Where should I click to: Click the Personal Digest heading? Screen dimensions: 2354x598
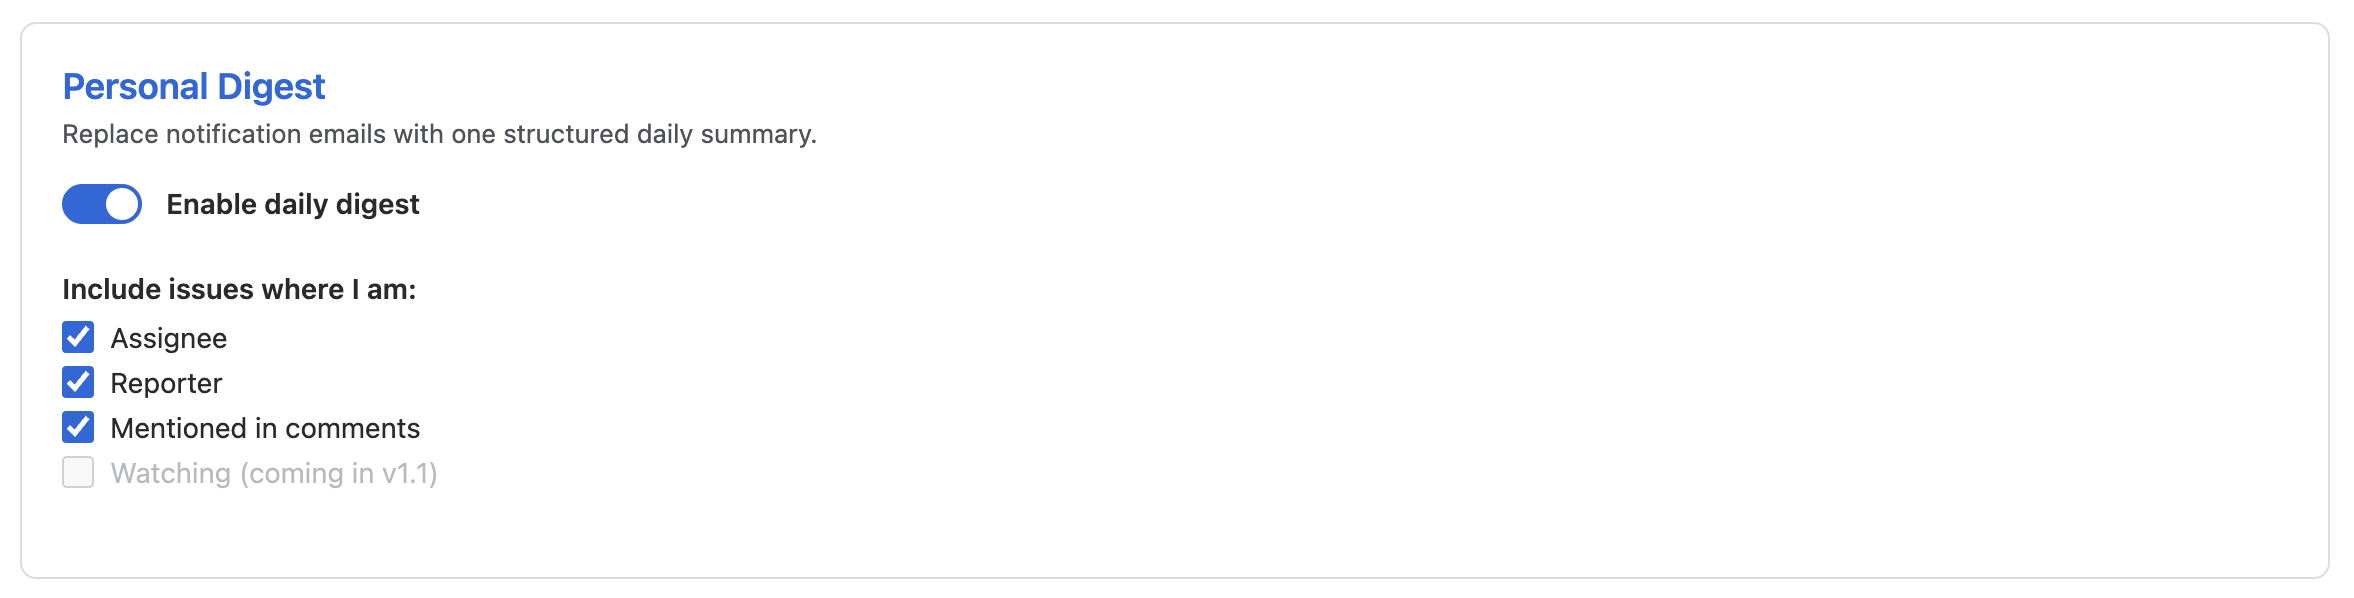pyautogui.click(x=194, y=87)
